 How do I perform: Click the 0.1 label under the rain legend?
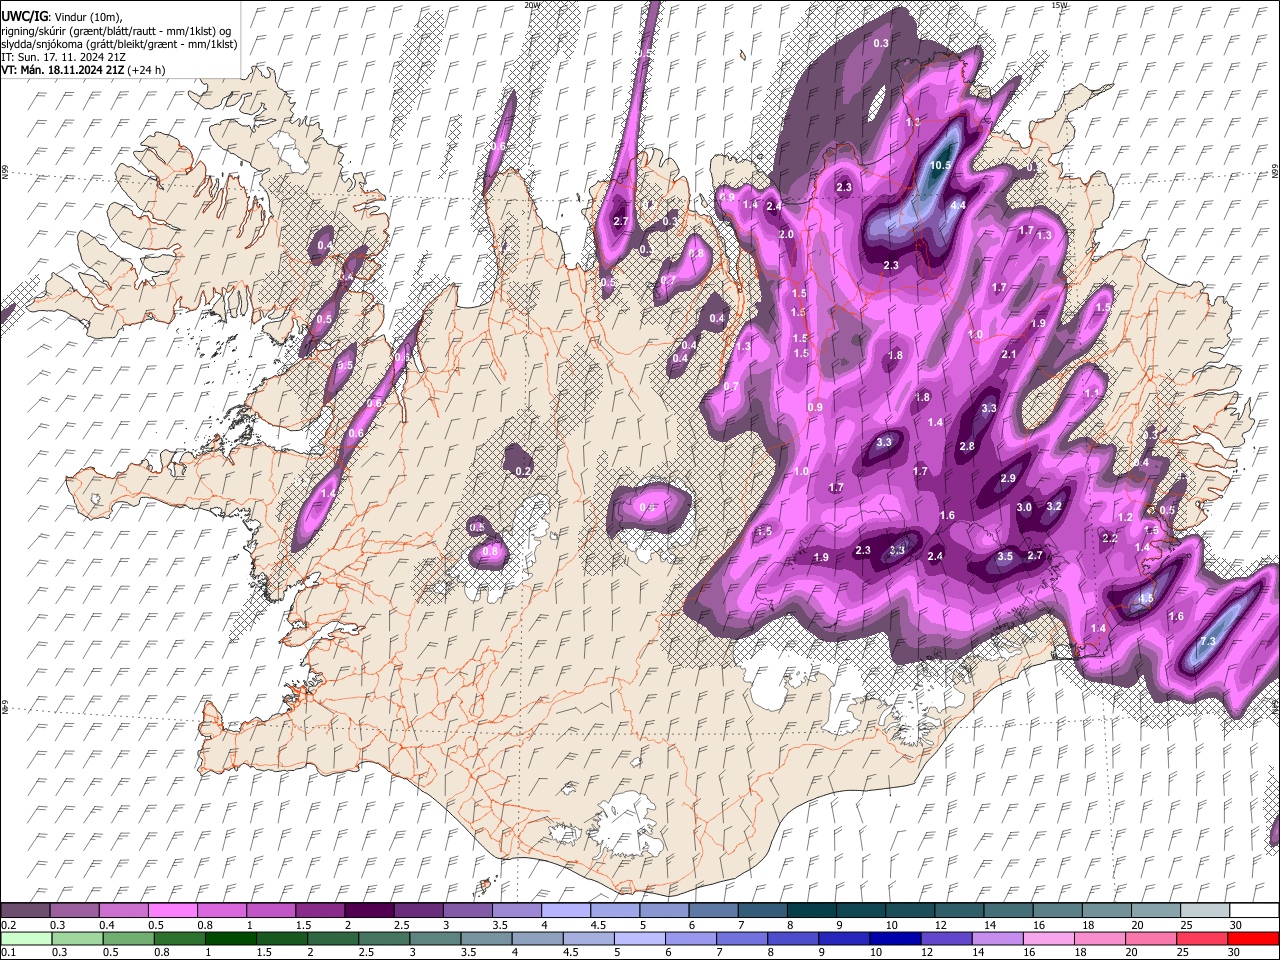pyautogui.click(x=7, y=952)
